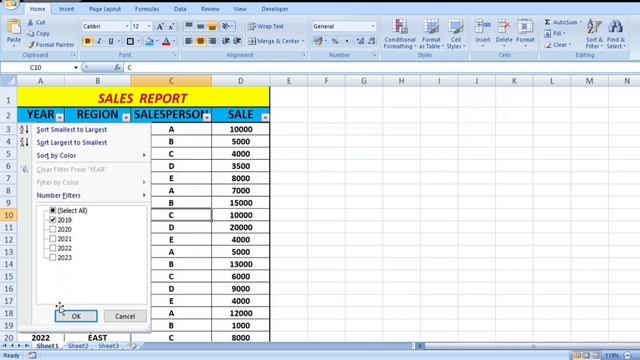Image resolution: width=640 pixels, height=360 pixels.
Task: Align text to the left
Action: click(x=189, y=41)
